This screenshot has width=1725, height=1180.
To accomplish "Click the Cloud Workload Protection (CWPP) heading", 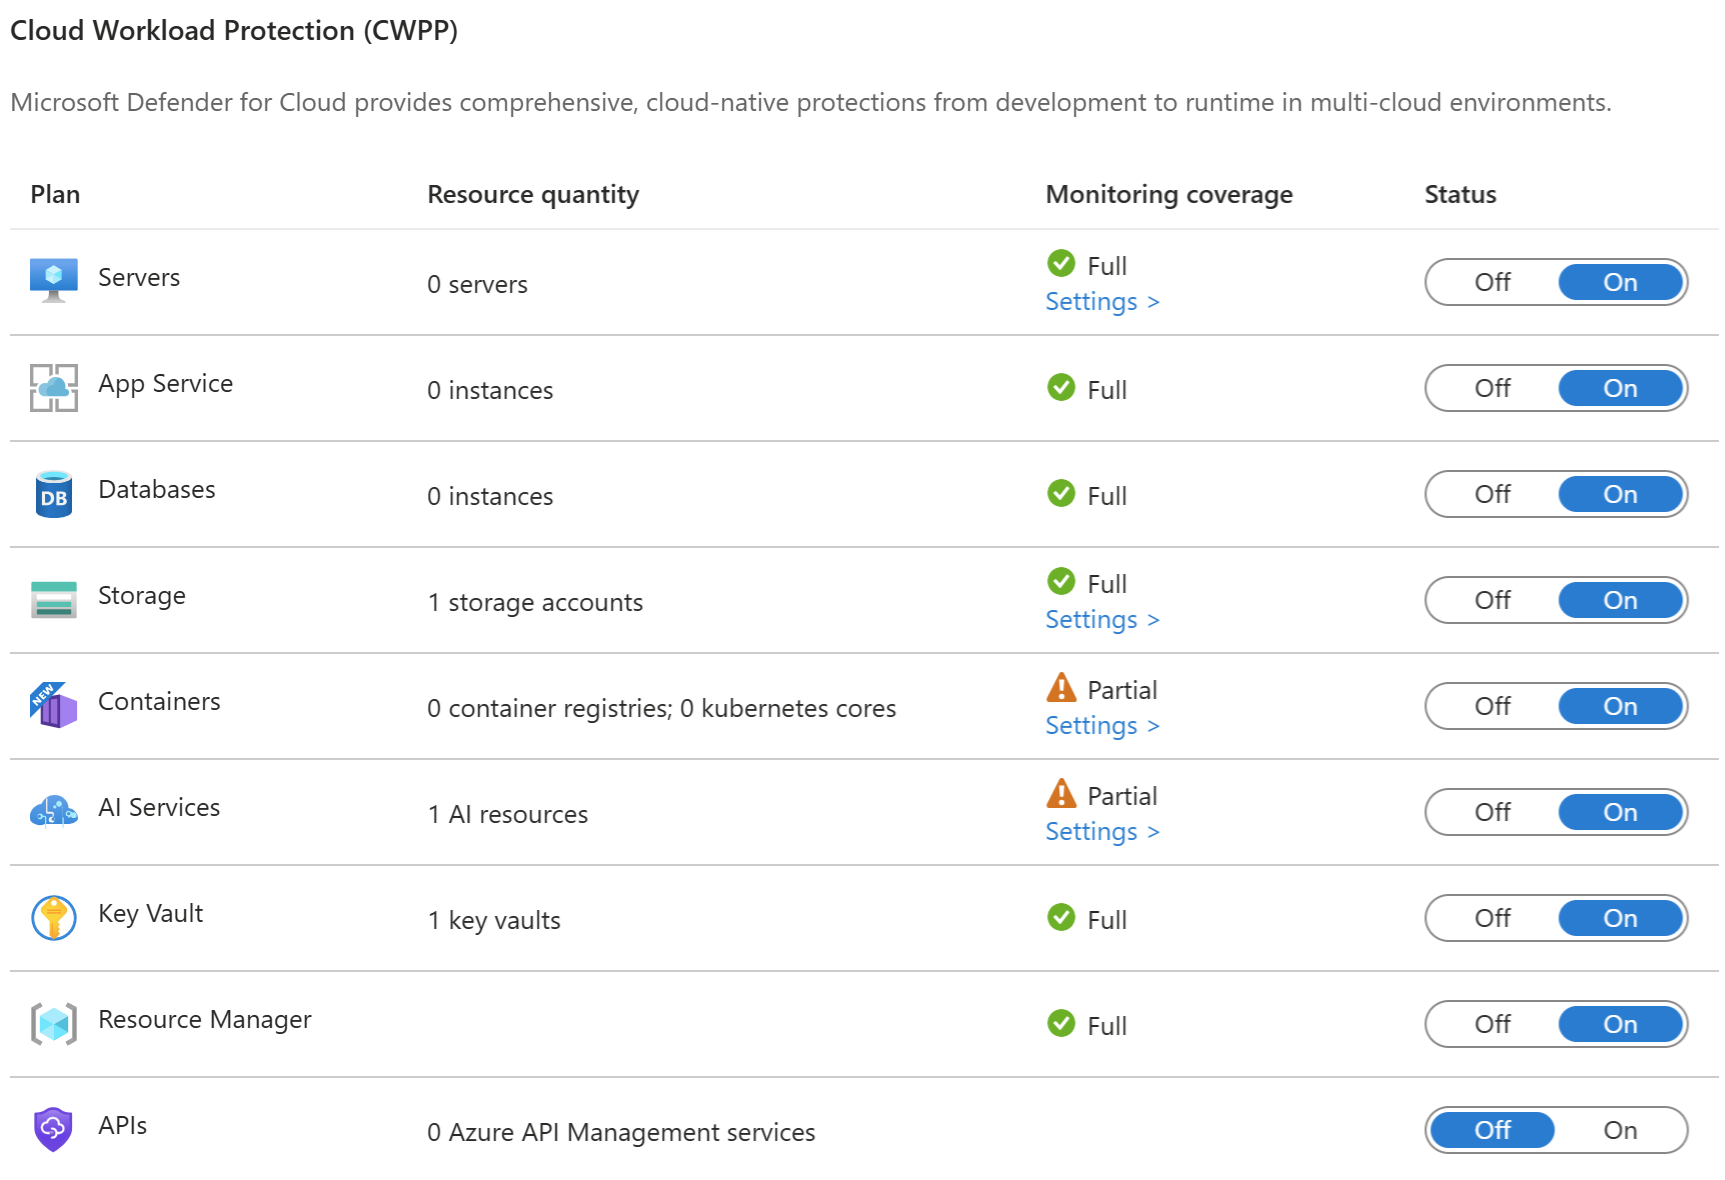I will (x=234, y=31).
